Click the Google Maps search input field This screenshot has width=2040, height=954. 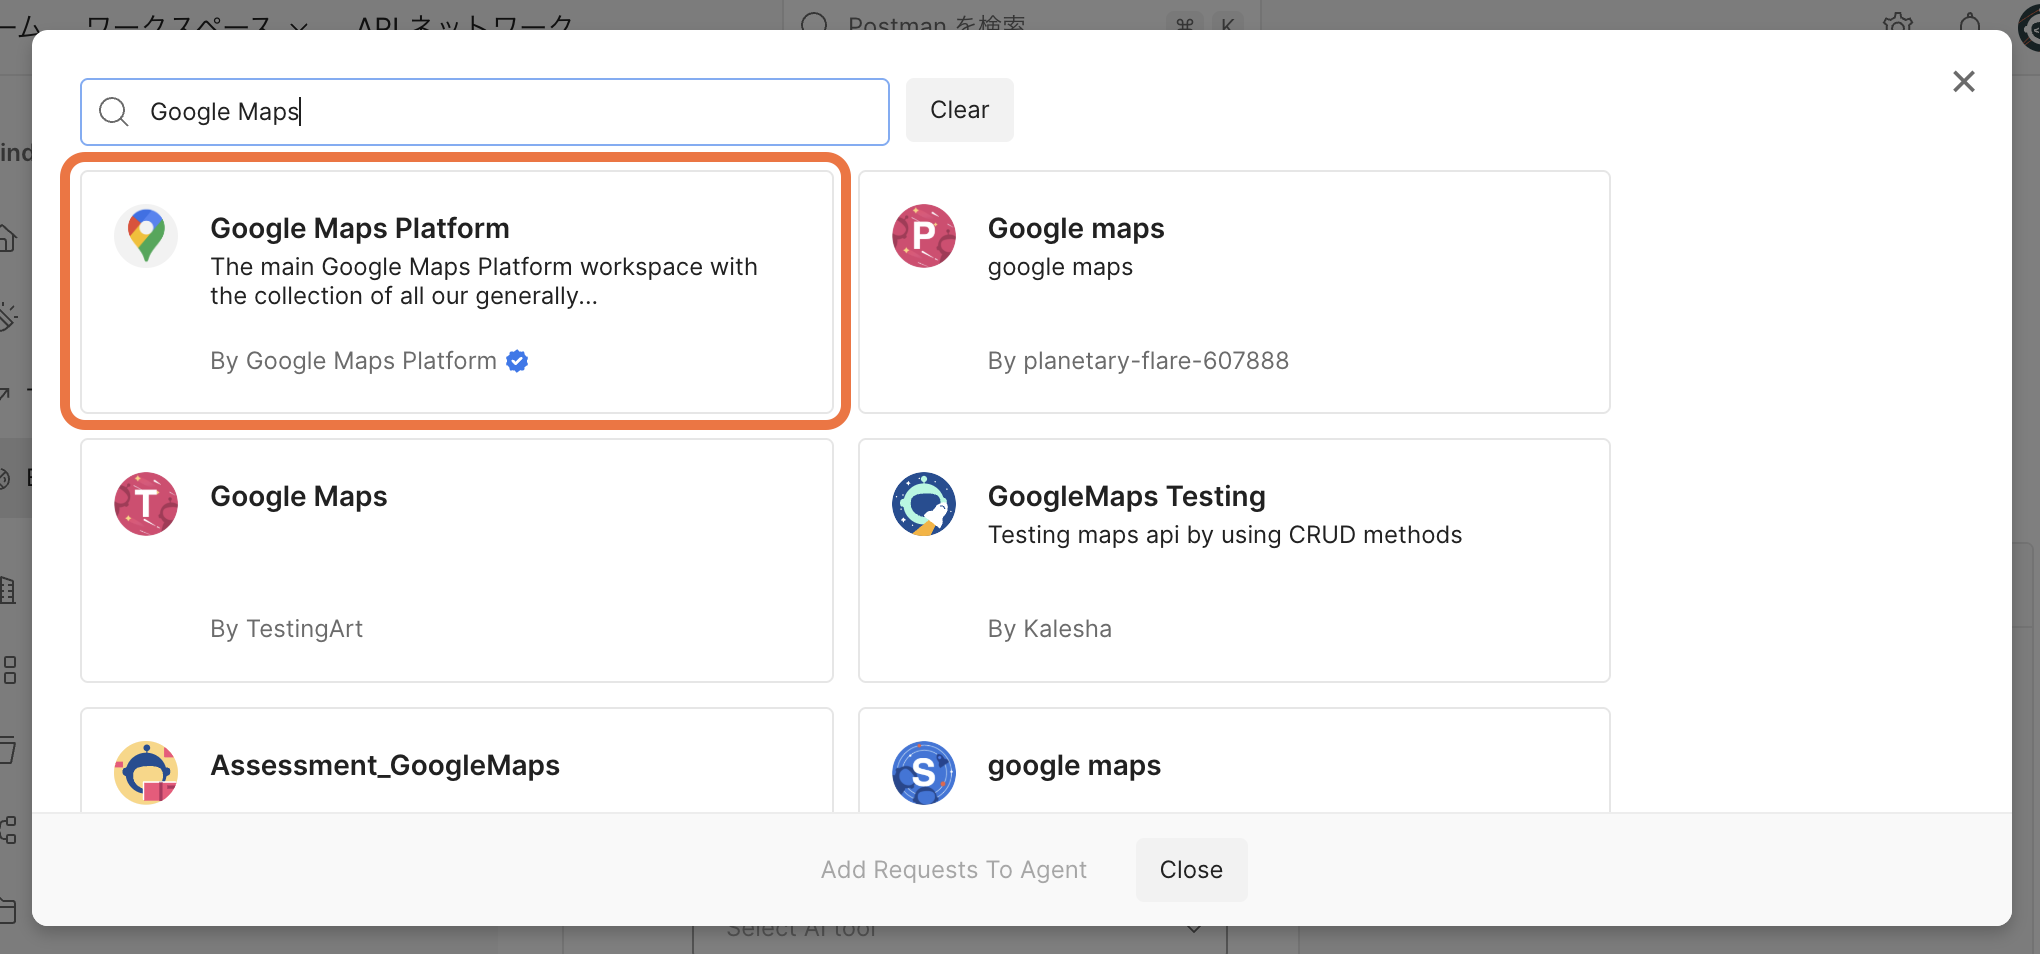484,111
